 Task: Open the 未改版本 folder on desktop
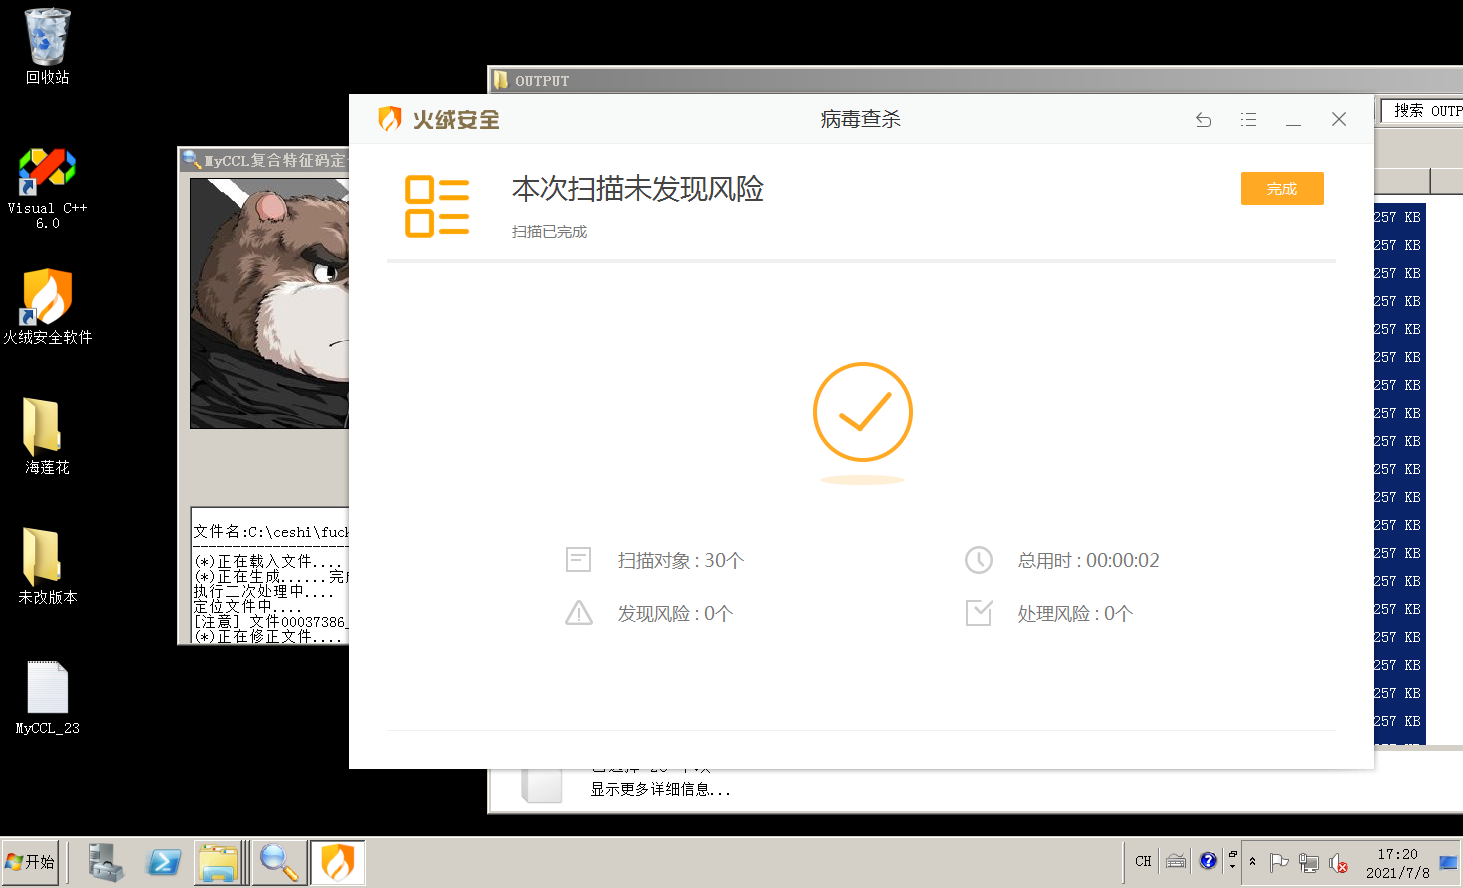pyautogui.click(x=47, y=566)
